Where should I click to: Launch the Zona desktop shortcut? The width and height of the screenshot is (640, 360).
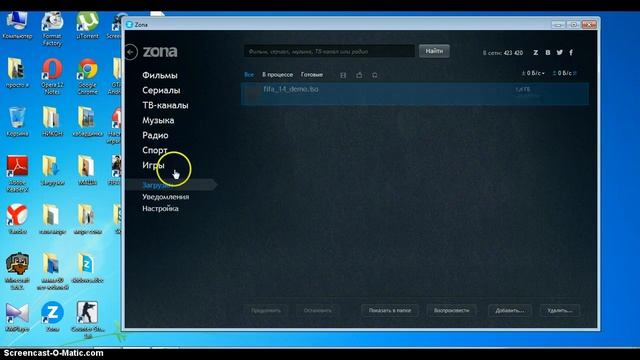pos(52,317)
